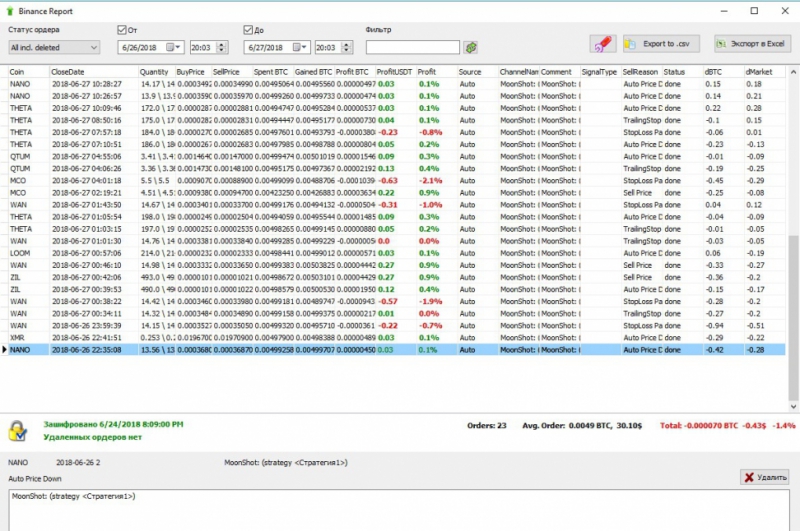Click Avg. Order 0.0049 BTC text
The height and width of the screenshot is (531, 800).
582,425
